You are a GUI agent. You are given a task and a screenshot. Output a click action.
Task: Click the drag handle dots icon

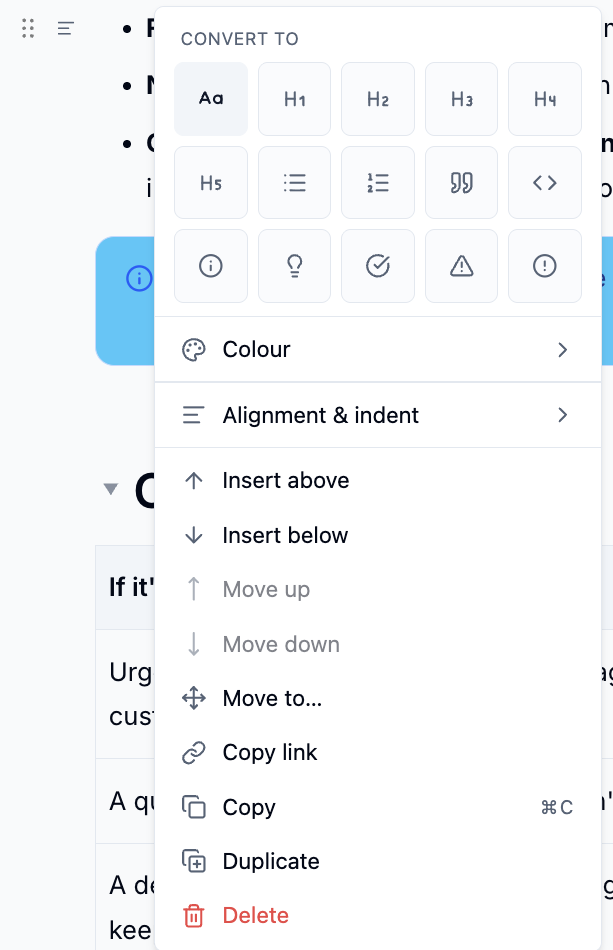(x=28, y=28)
